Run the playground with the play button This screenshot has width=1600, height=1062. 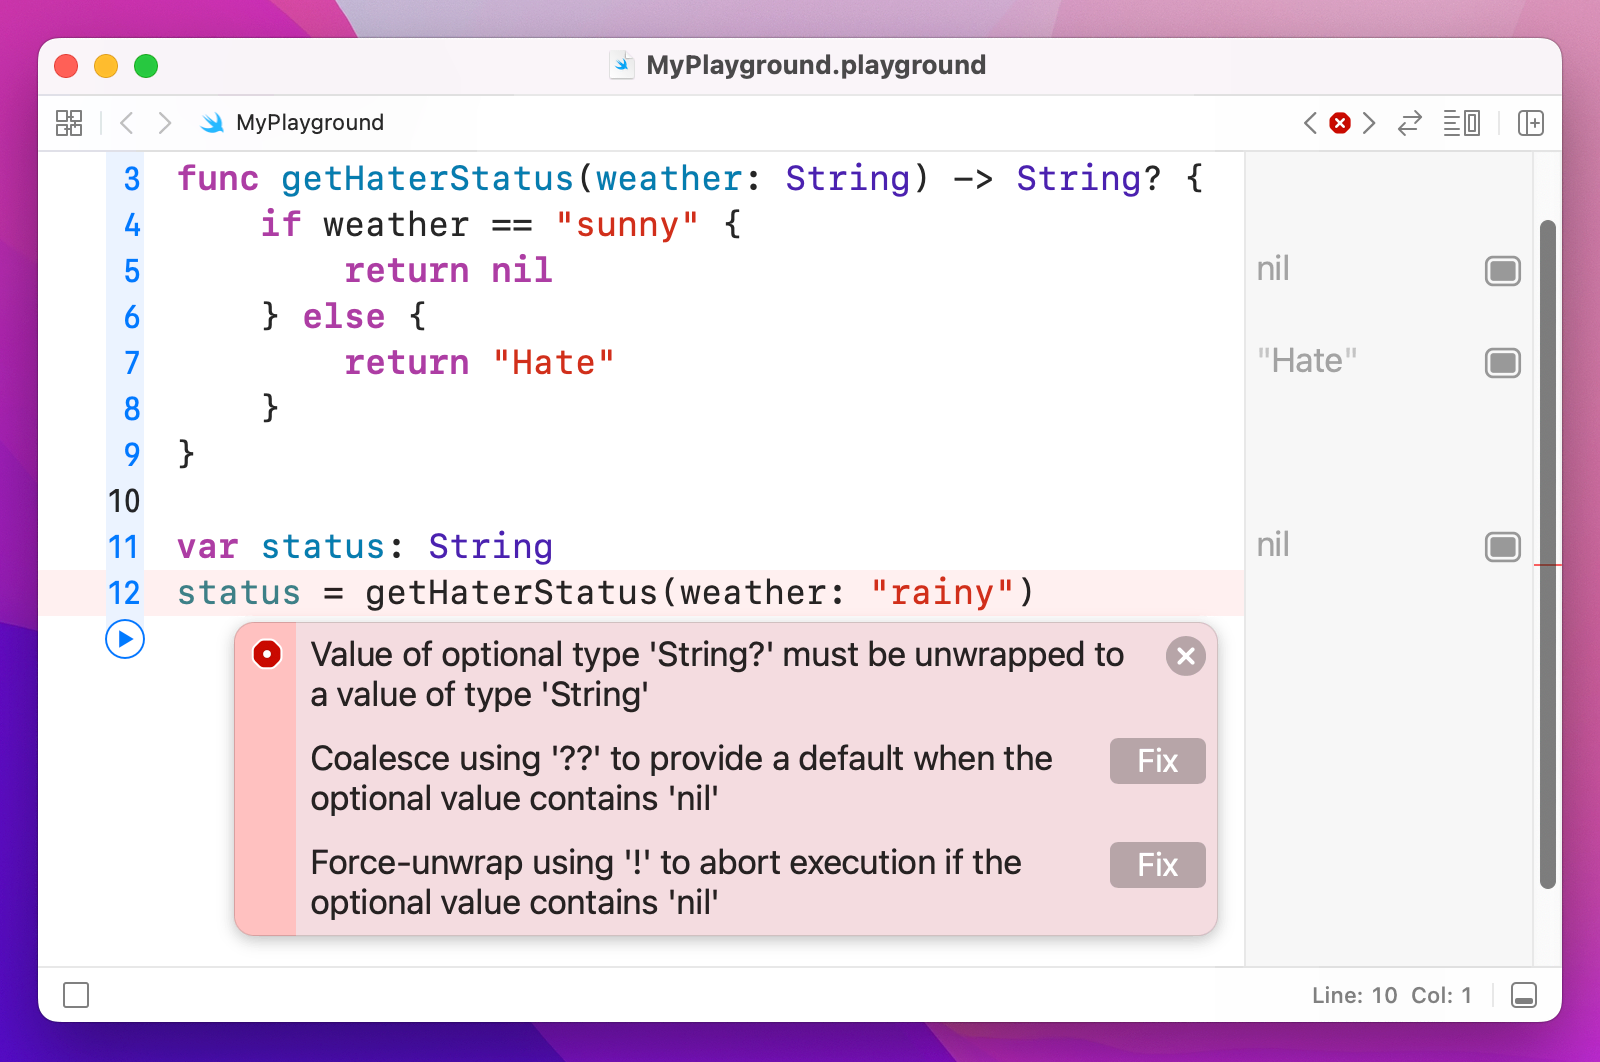click(125, 639)
